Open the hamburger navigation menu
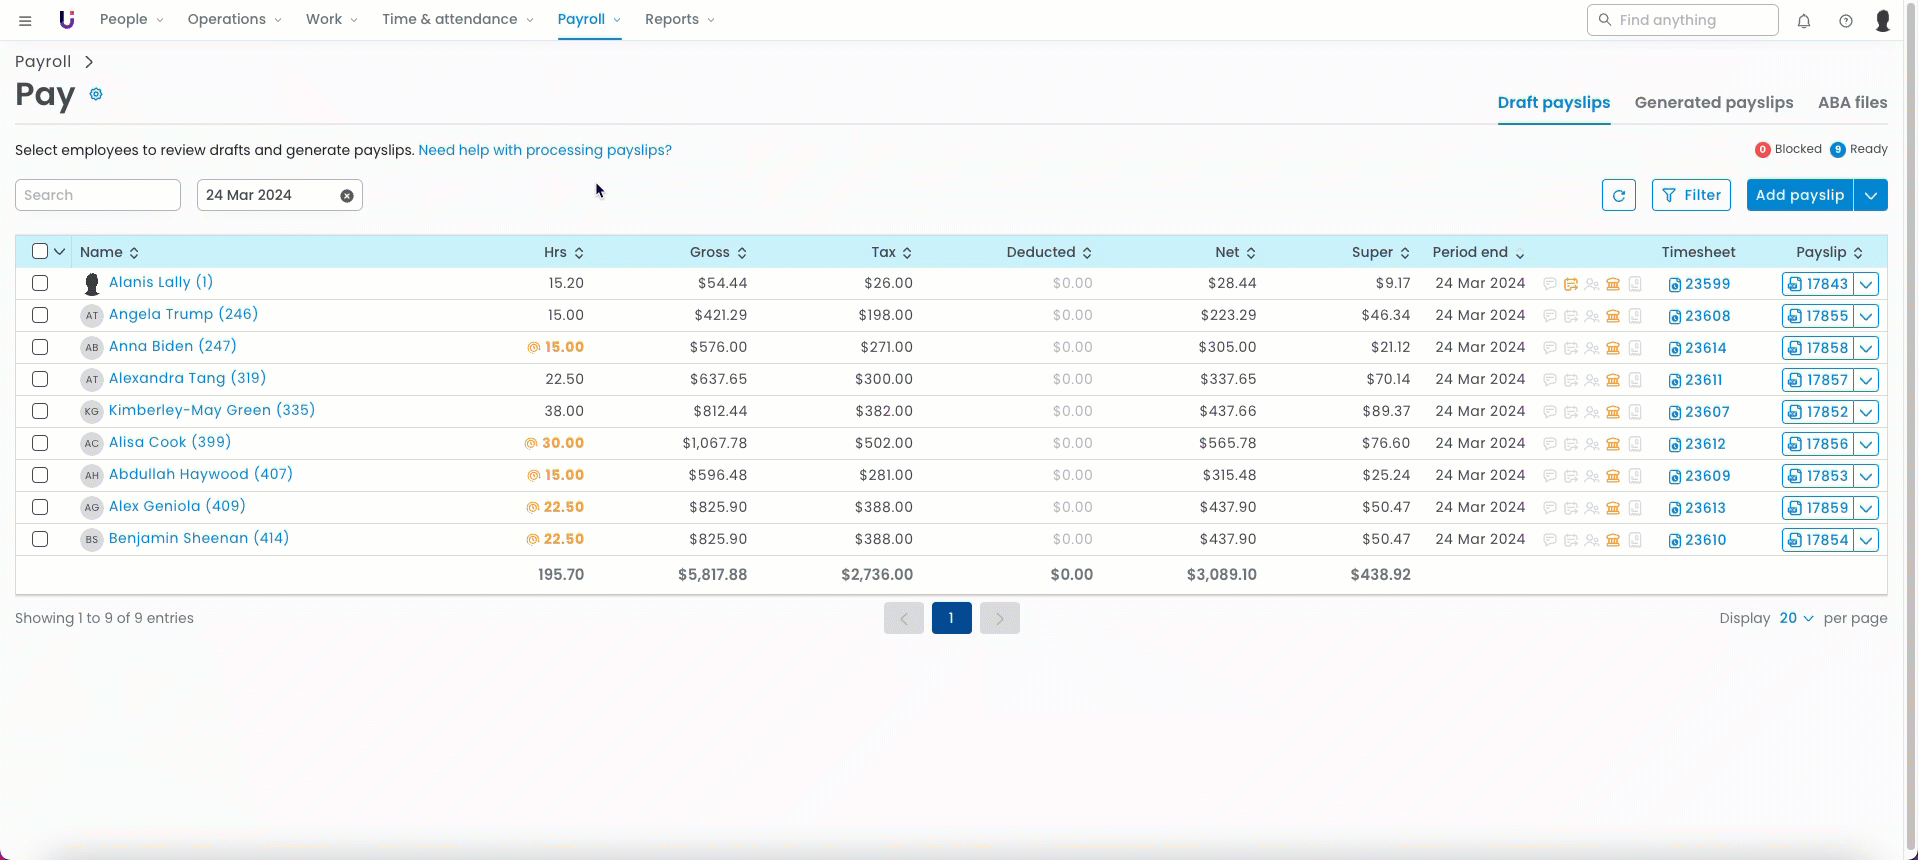This screenshot has height=860, width=1918. point(25,20)
